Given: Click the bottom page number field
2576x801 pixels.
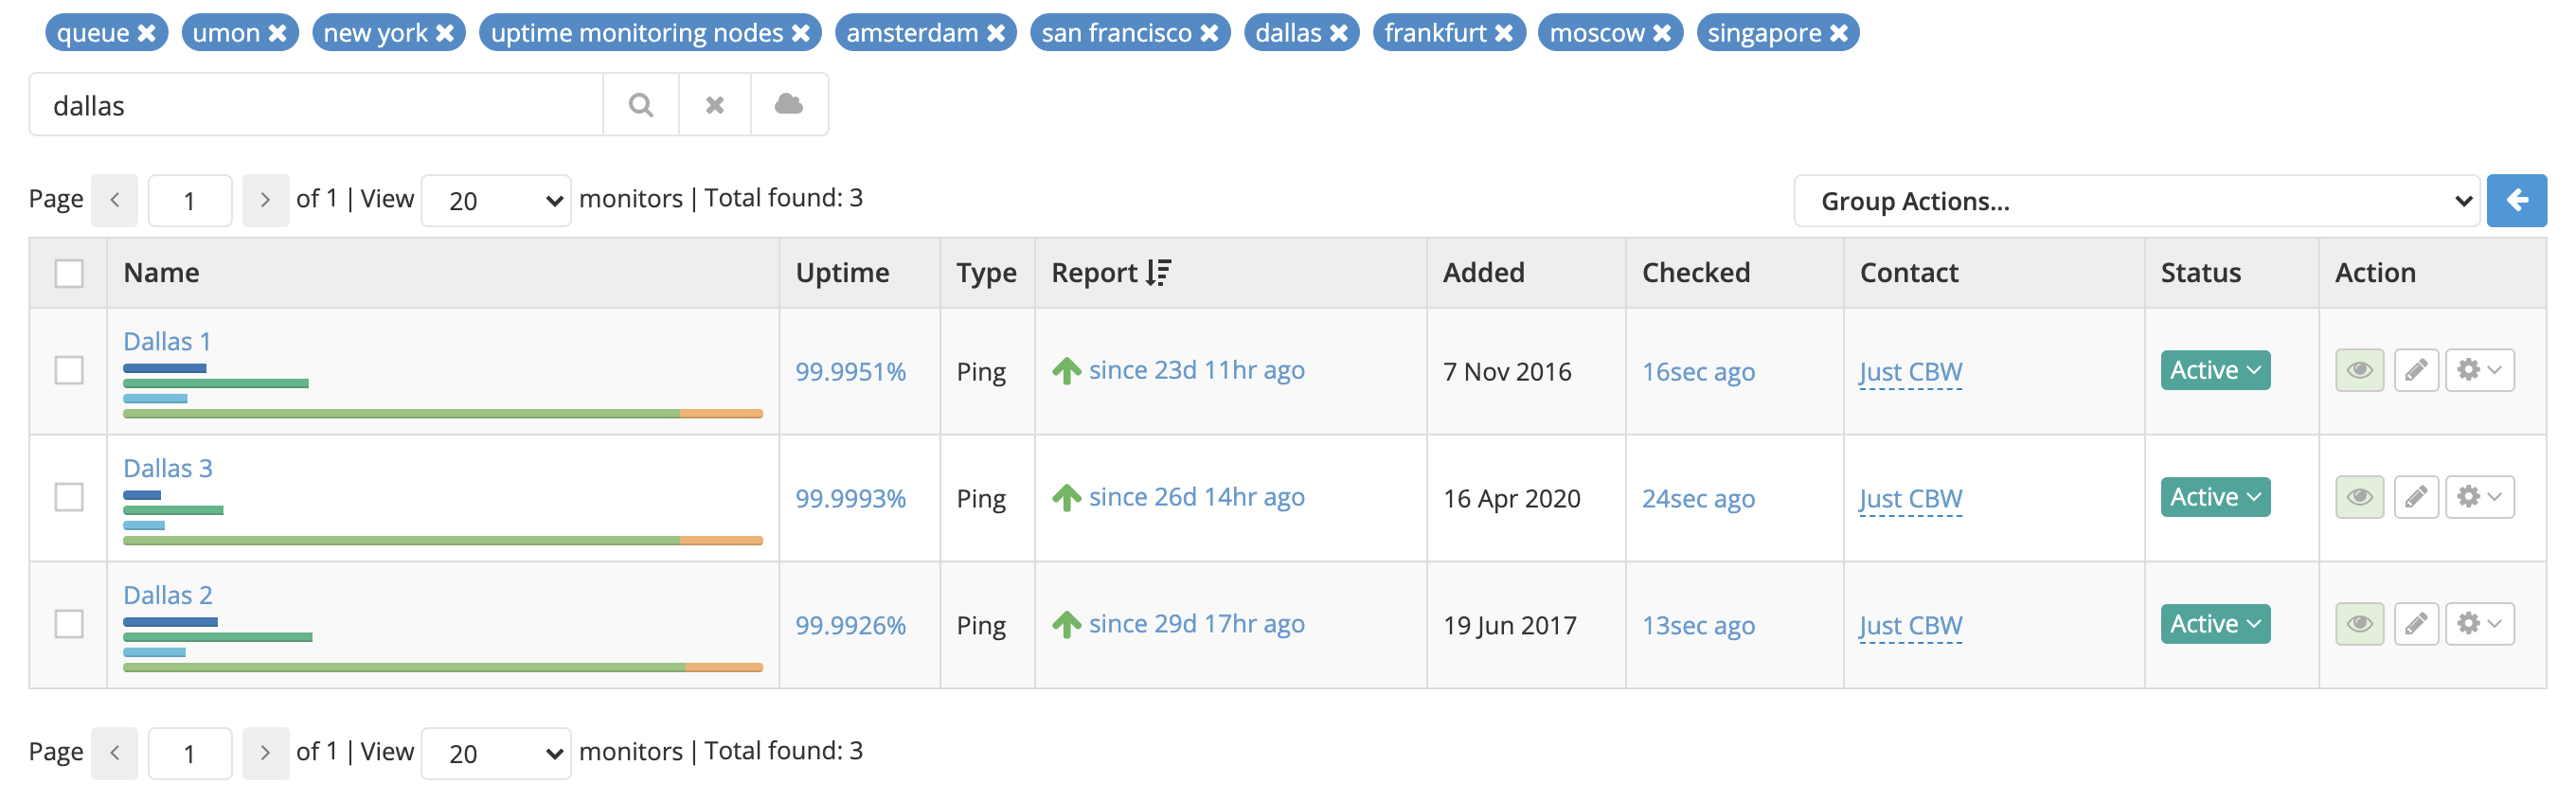Looking at the screenshot, I should pyautogui.click(x=190, y=753).
